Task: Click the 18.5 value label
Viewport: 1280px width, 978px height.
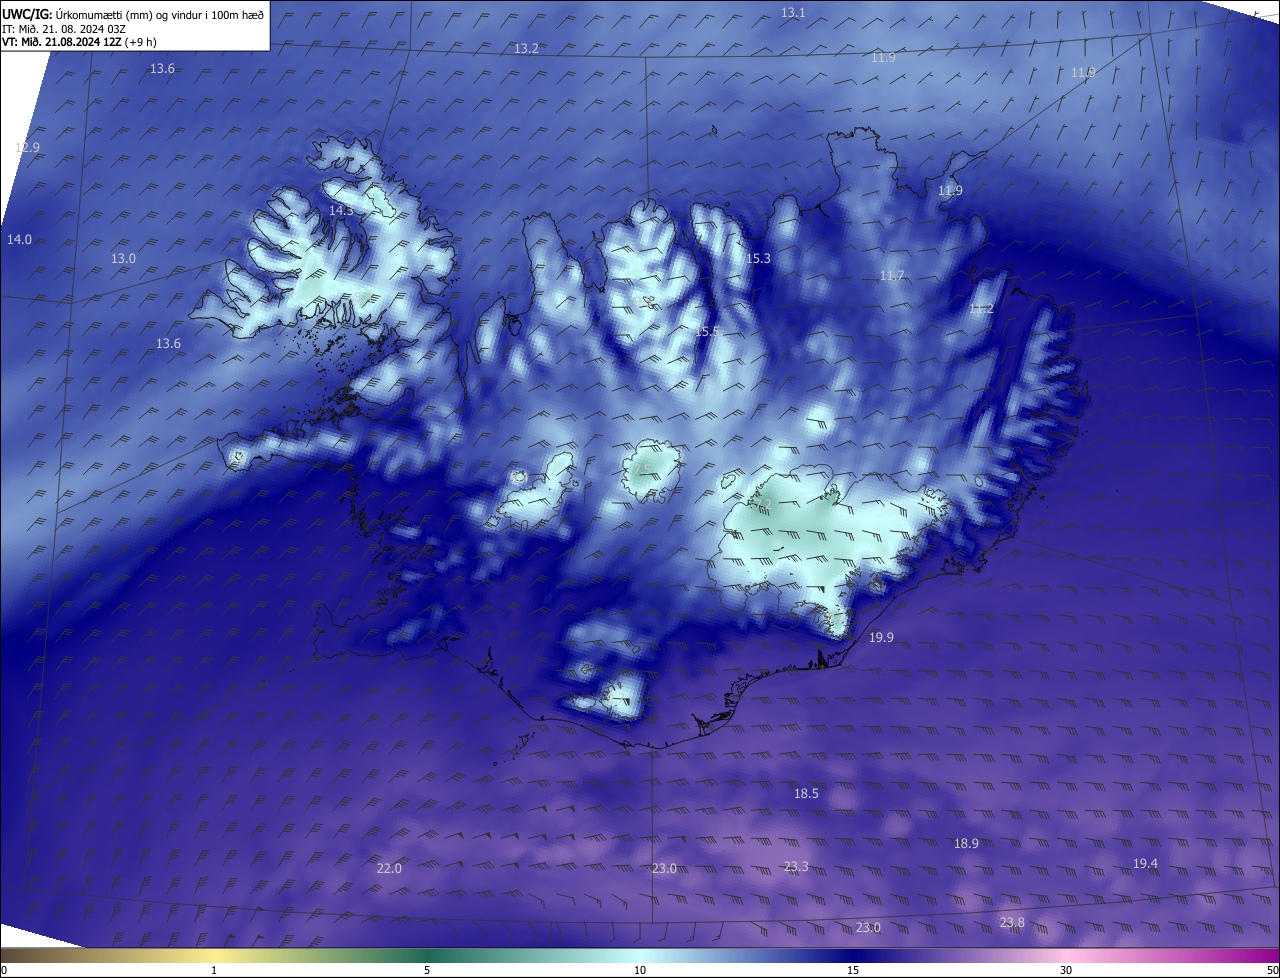Action: pos(806,793)
